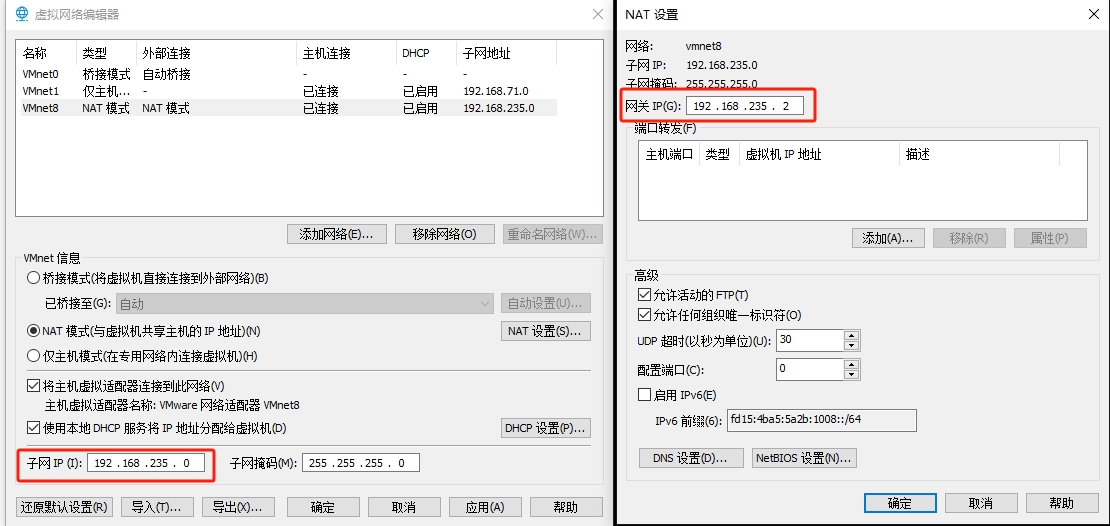Choose the 仅主机模式 radio option

point(34,356)
